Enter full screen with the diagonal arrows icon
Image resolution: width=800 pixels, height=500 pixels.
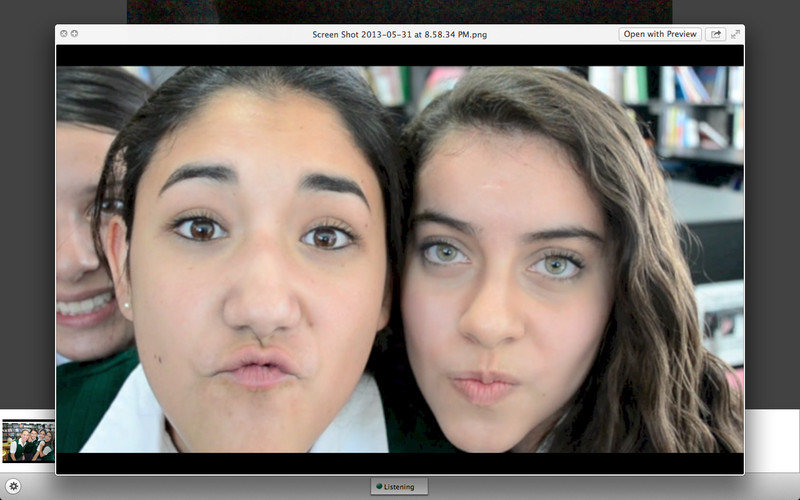click(735, 34)
